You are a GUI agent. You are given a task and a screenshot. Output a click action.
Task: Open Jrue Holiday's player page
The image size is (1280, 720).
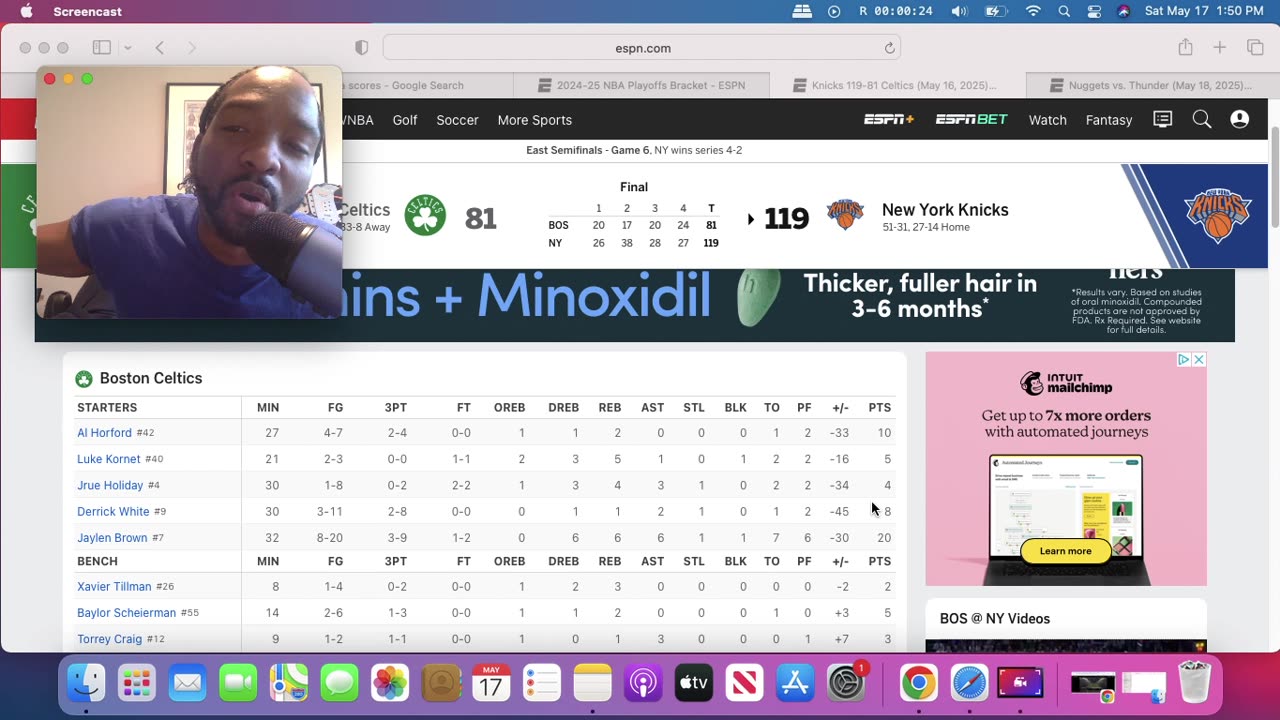pyautogui.click(x=110, y=485)
